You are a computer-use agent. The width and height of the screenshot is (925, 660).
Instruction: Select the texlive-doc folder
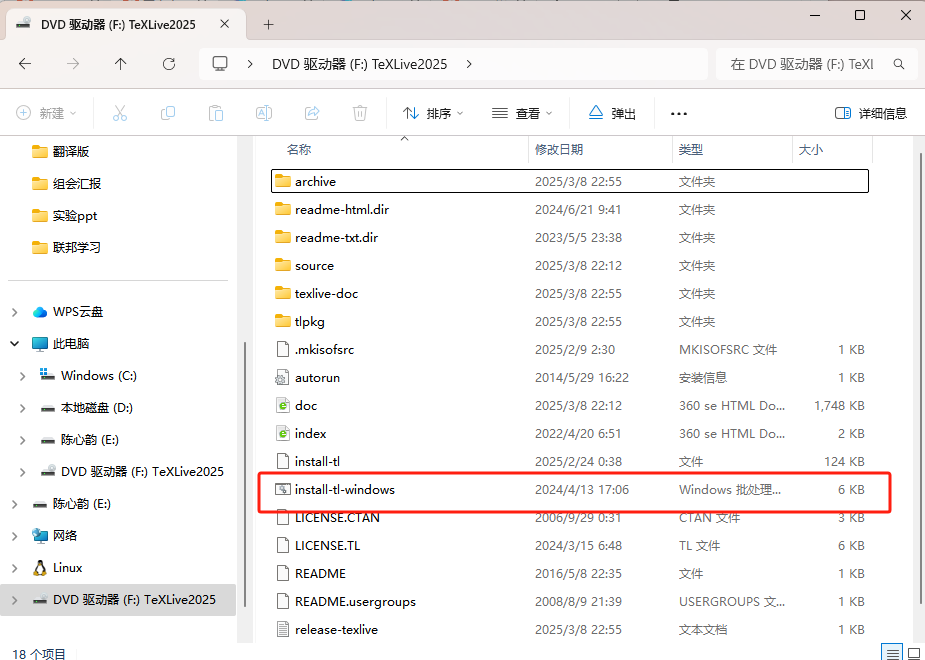point(570,293)
